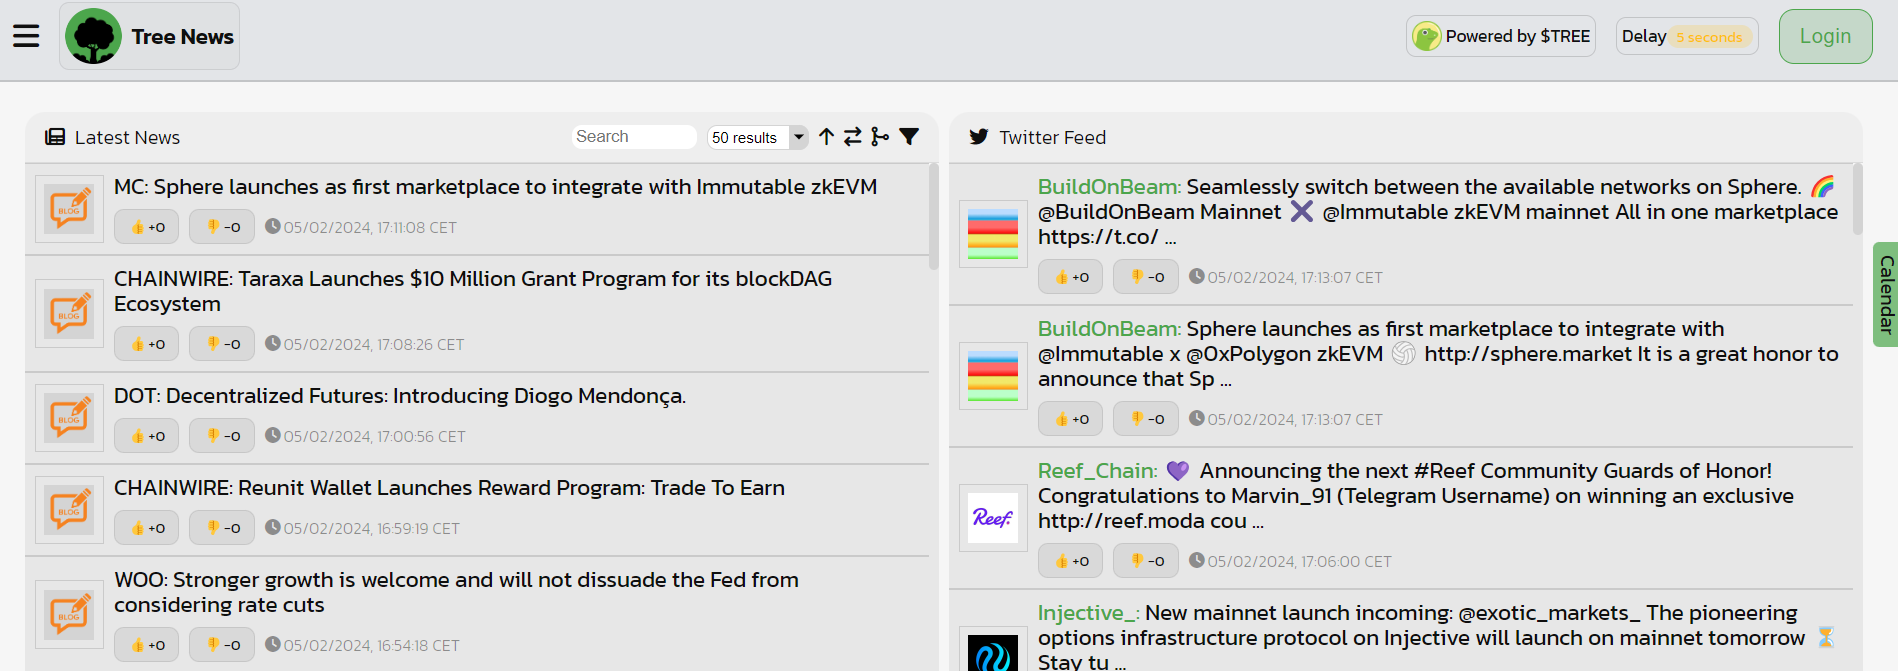The width and height of the screenshot is (1898, 671).
Task: Upvote the BuildOnBeam Seamlessly switch tweet
Action: click(1071, 277)
